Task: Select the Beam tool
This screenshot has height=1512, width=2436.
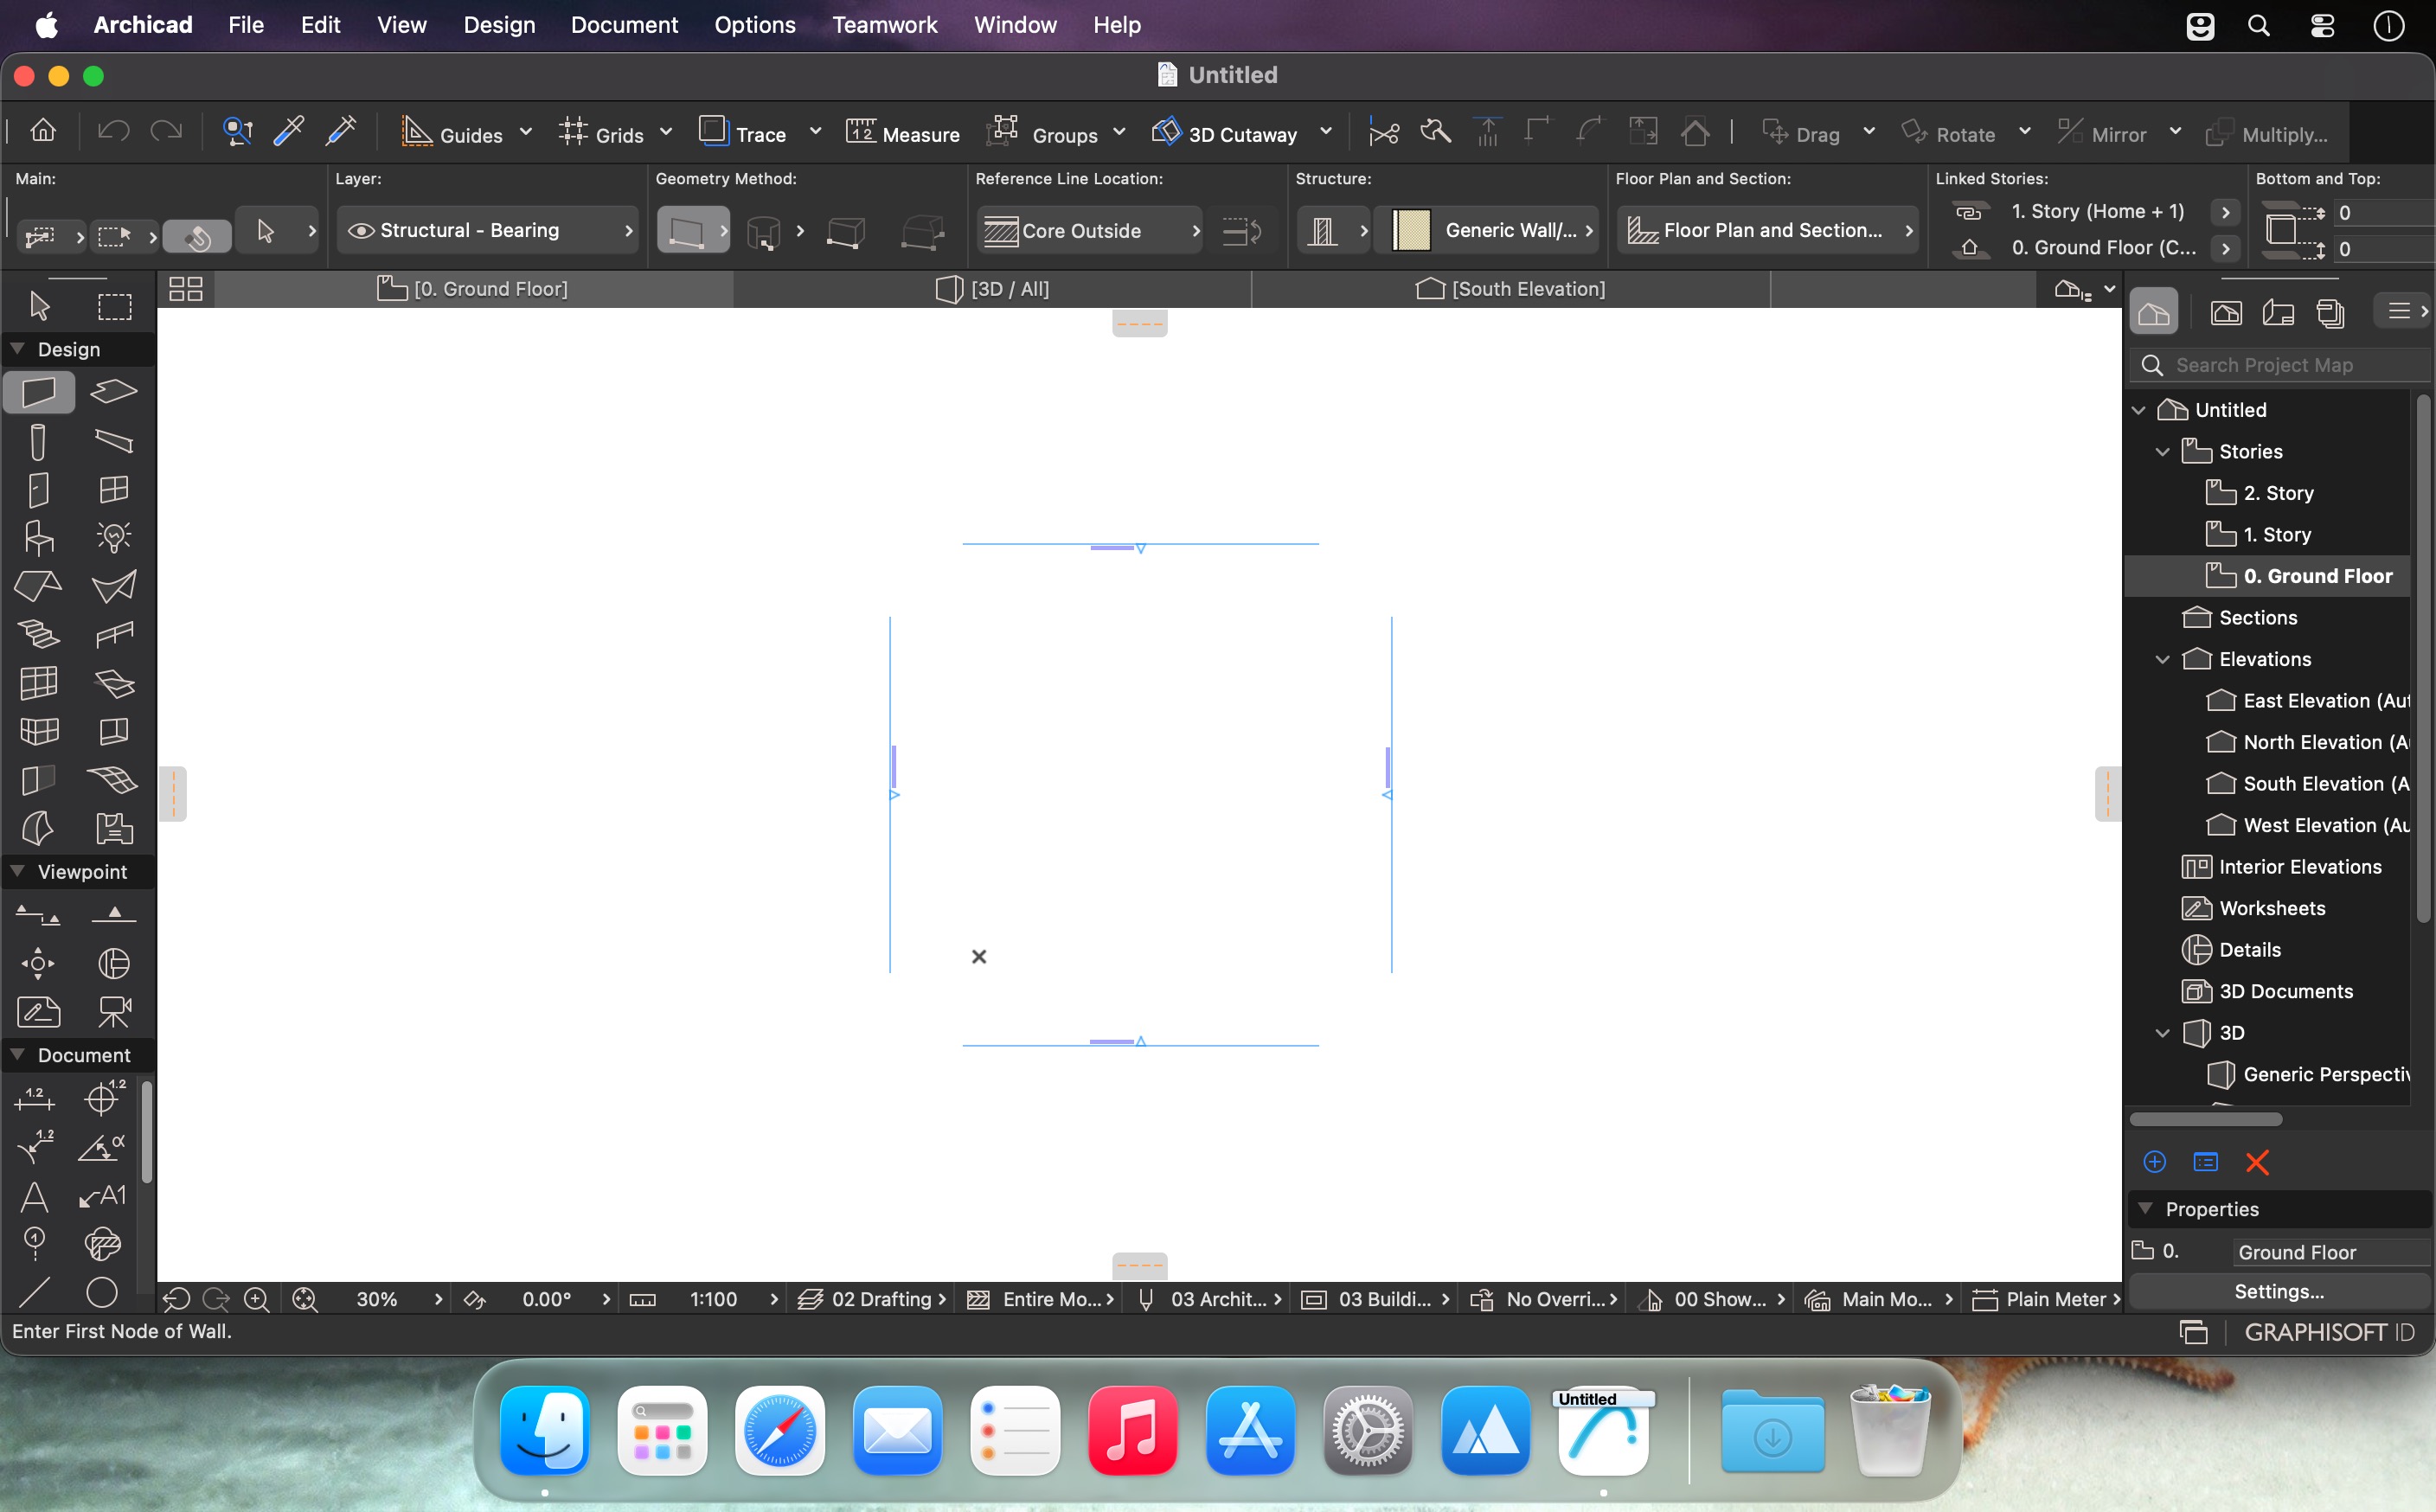Action: tap(113, 441)
